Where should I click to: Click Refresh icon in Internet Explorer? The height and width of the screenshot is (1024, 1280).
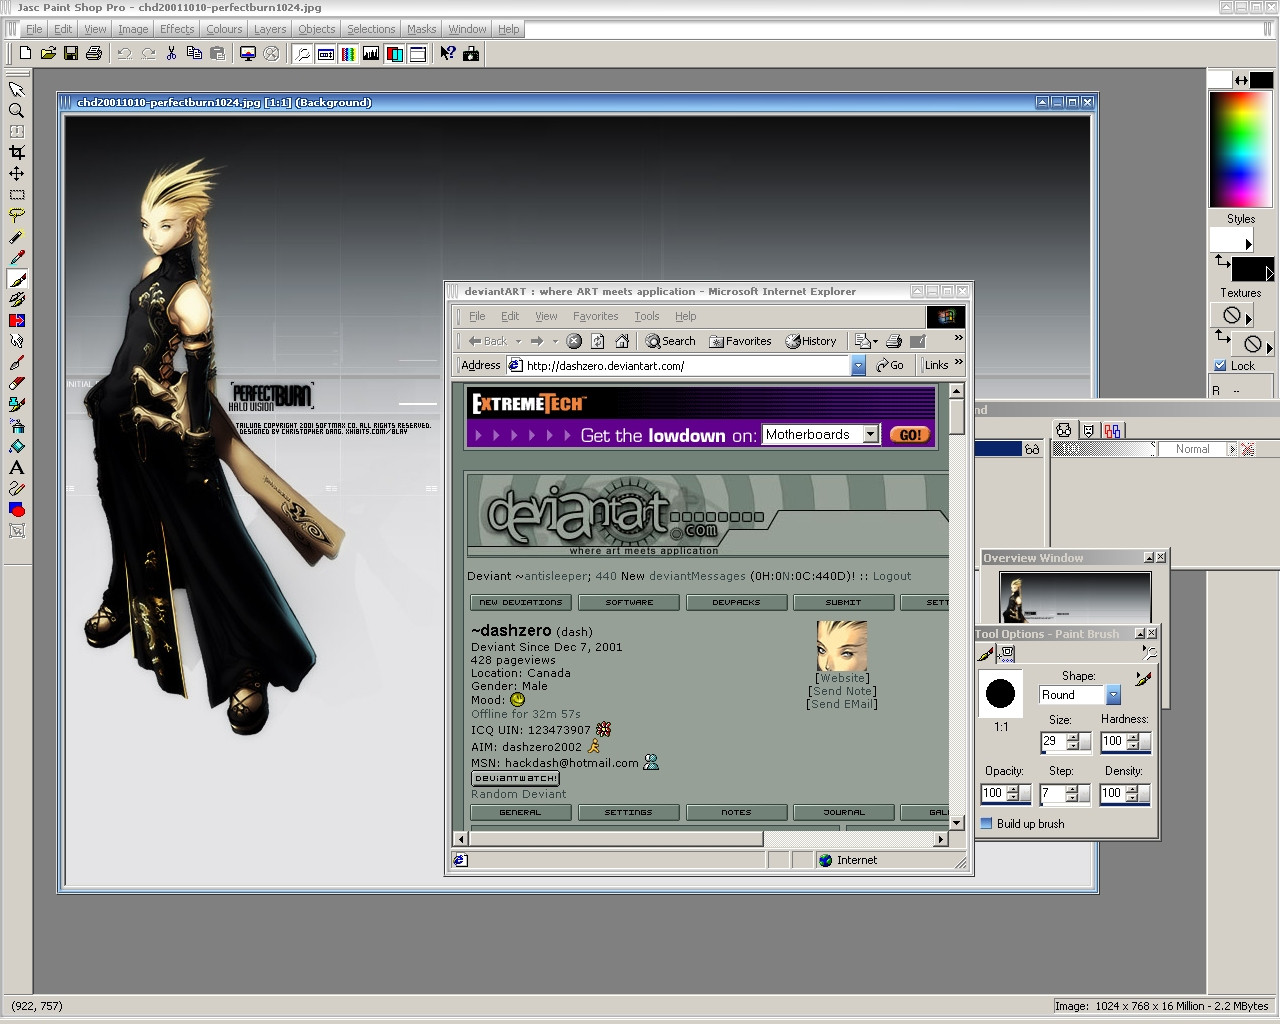(x=598, y=341)
